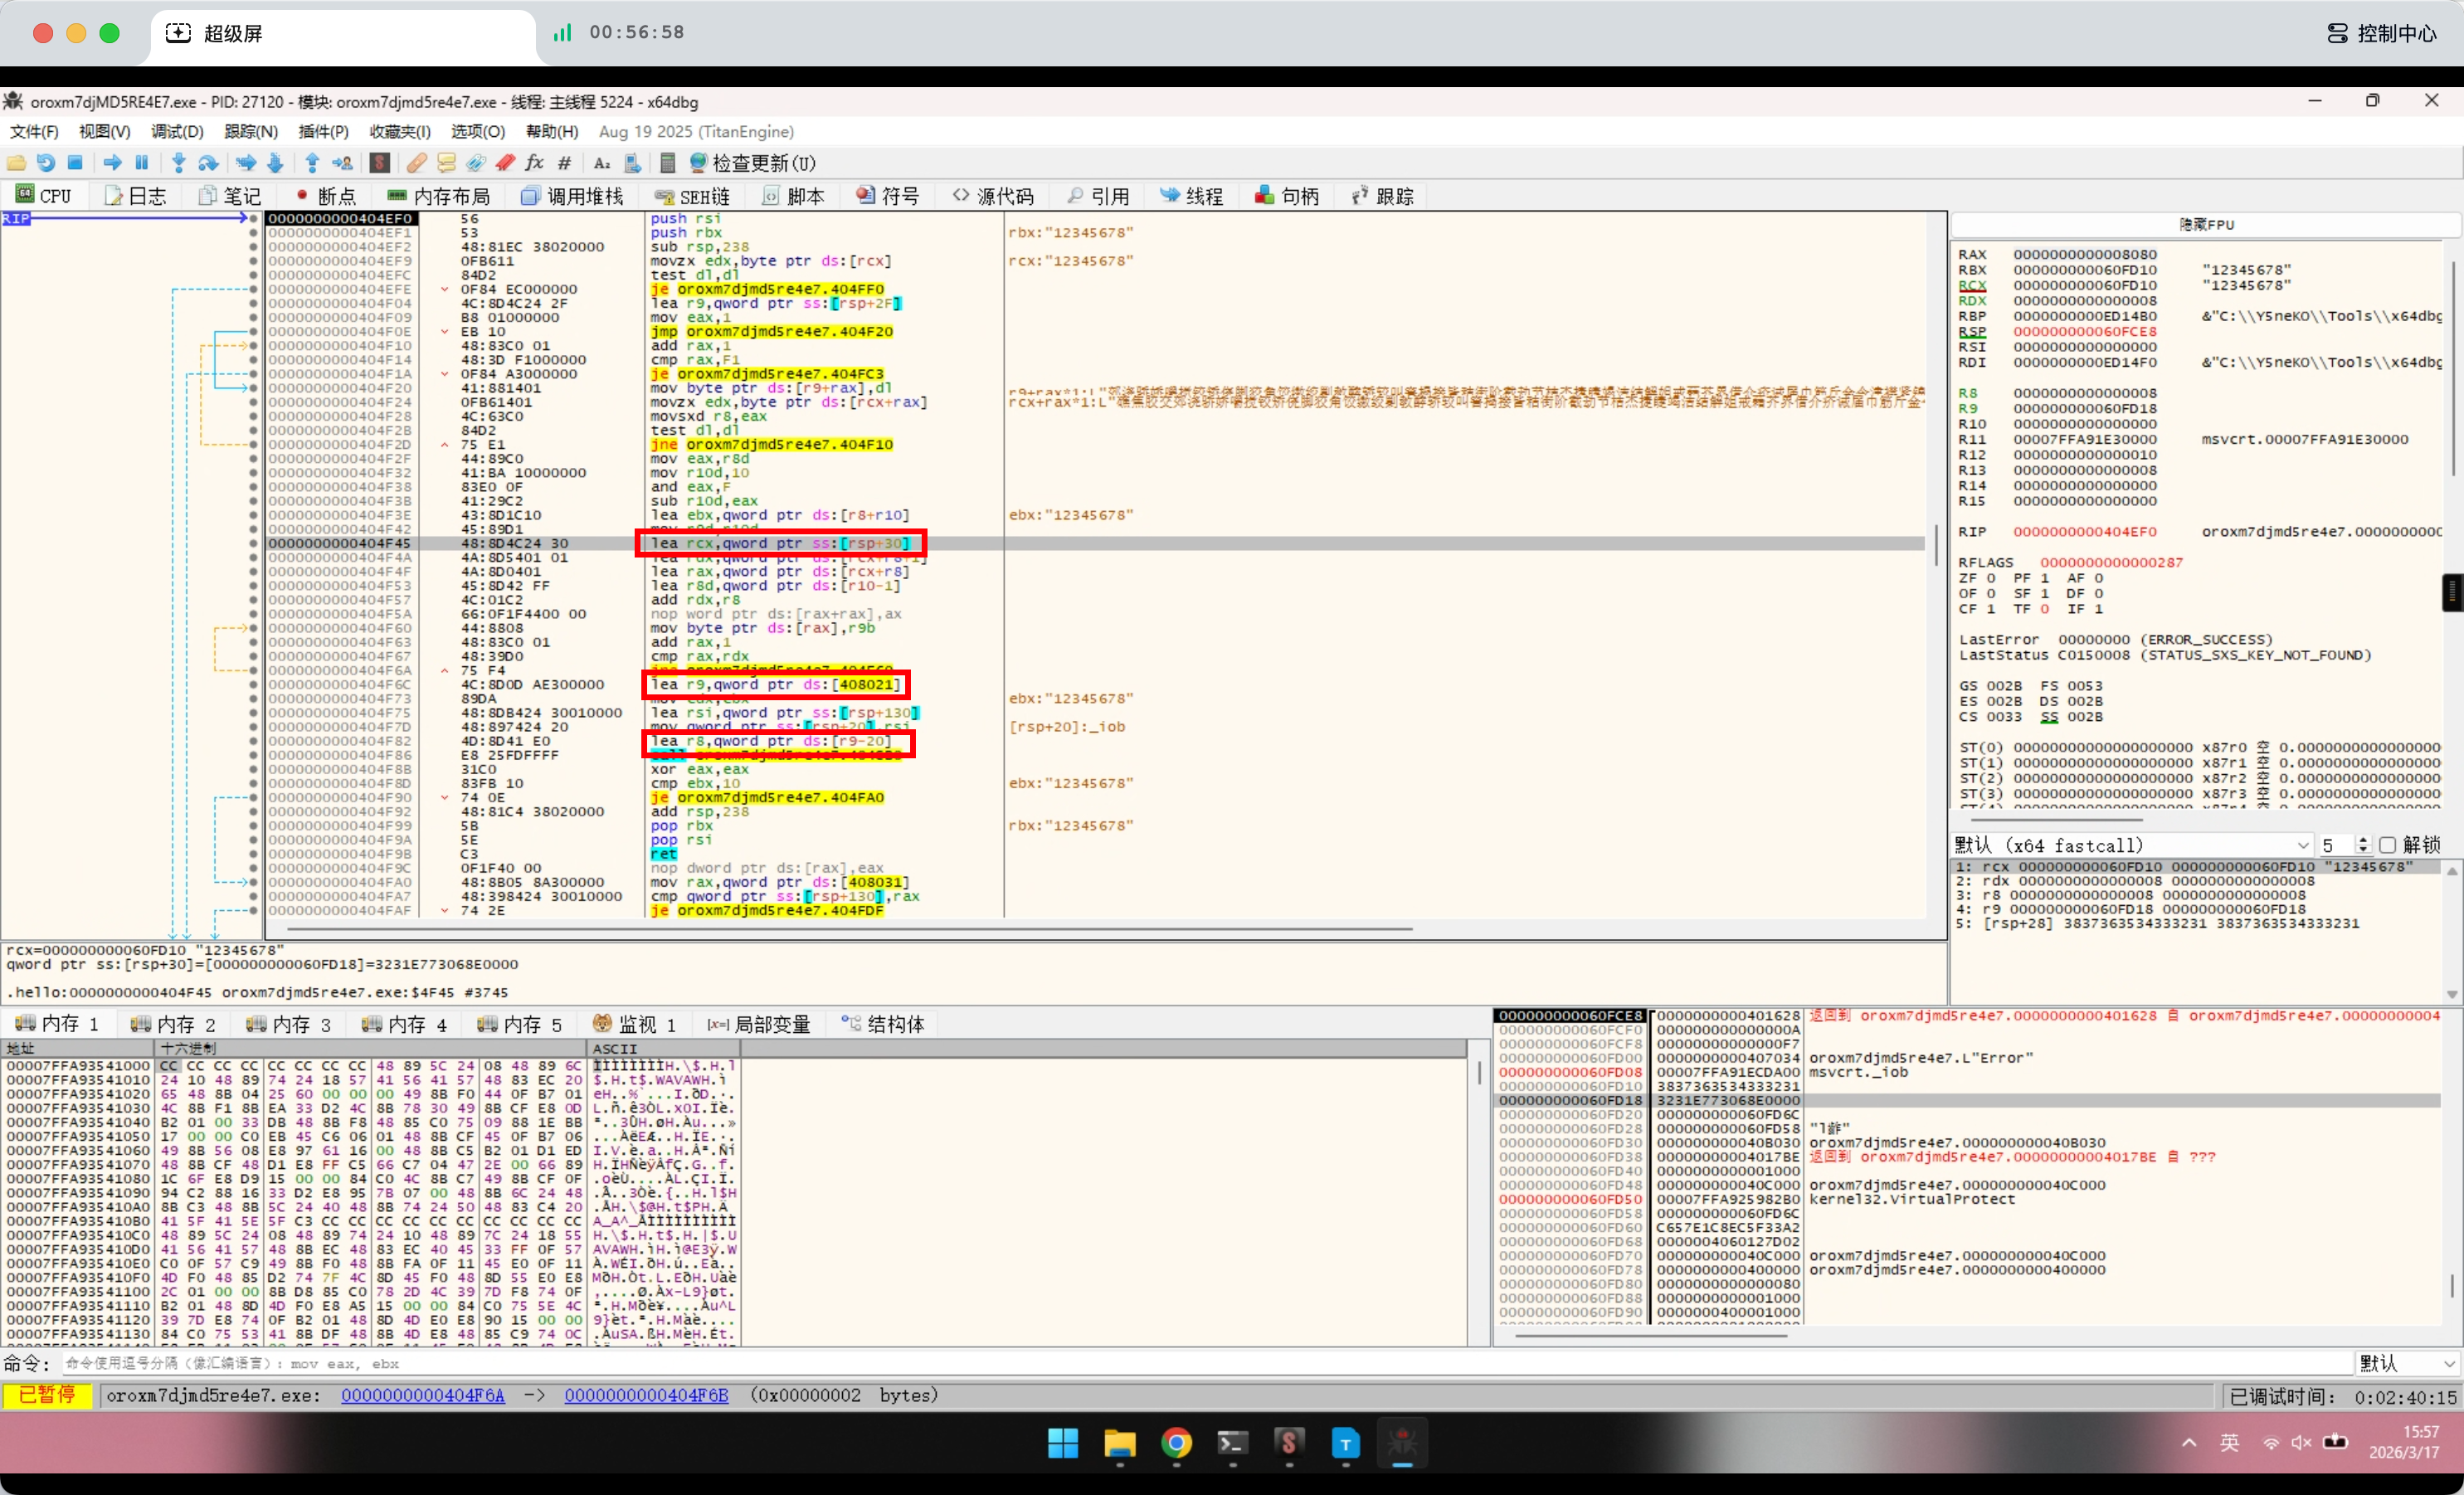Screen dimensions: 2464x1495
Task: Switch to the 内存布局 tab
Action: pos(439,196)
